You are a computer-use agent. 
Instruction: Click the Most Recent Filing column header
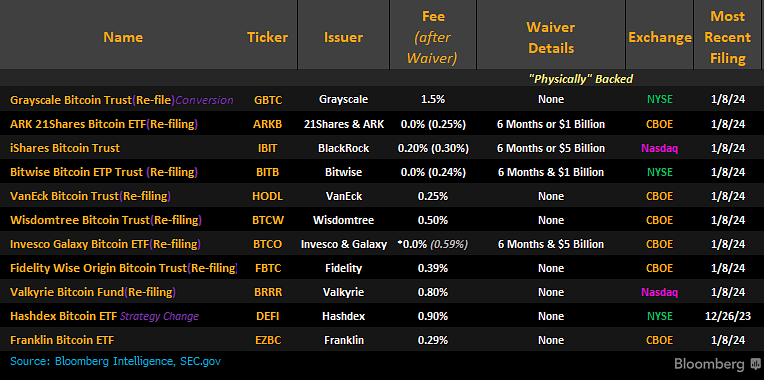(728, 38)
